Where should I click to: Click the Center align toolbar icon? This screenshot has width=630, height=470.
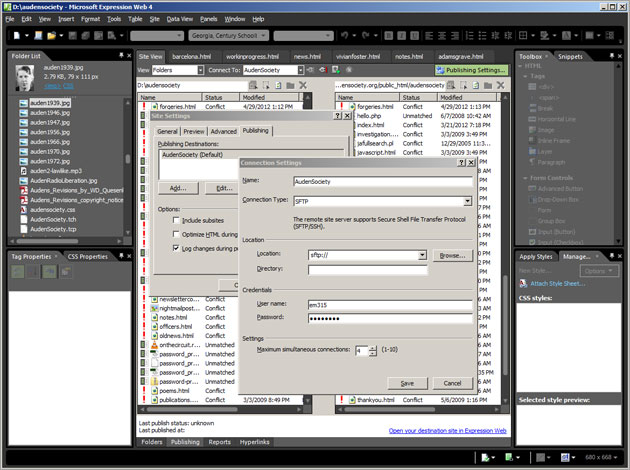[442, 36]
